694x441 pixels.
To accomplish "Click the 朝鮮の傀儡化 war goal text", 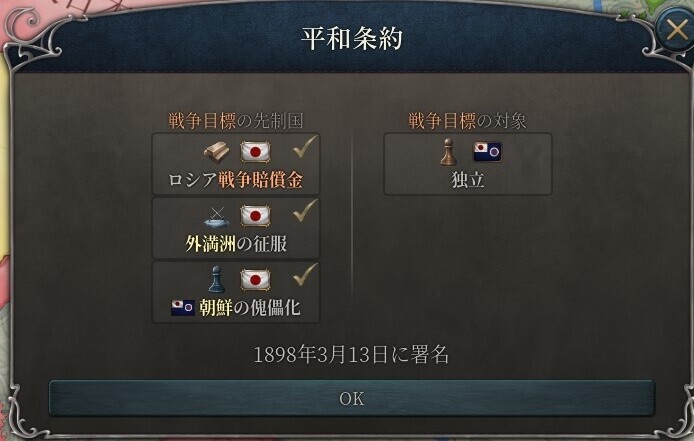I will pyautogui.click(x=250, y=308).
